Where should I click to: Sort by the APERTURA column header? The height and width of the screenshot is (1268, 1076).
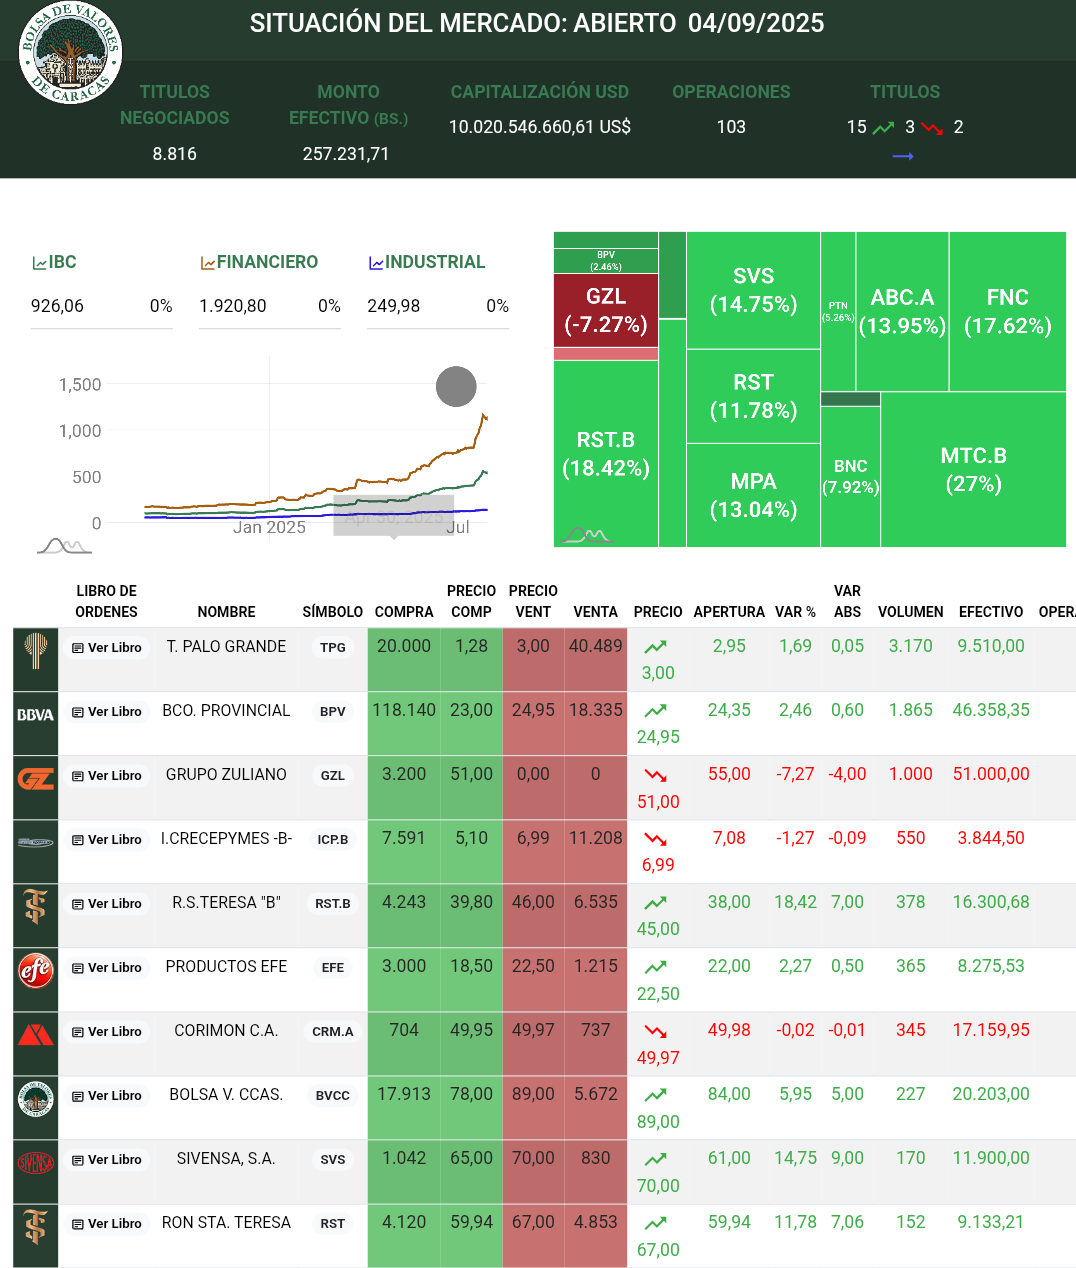point(729,612)
